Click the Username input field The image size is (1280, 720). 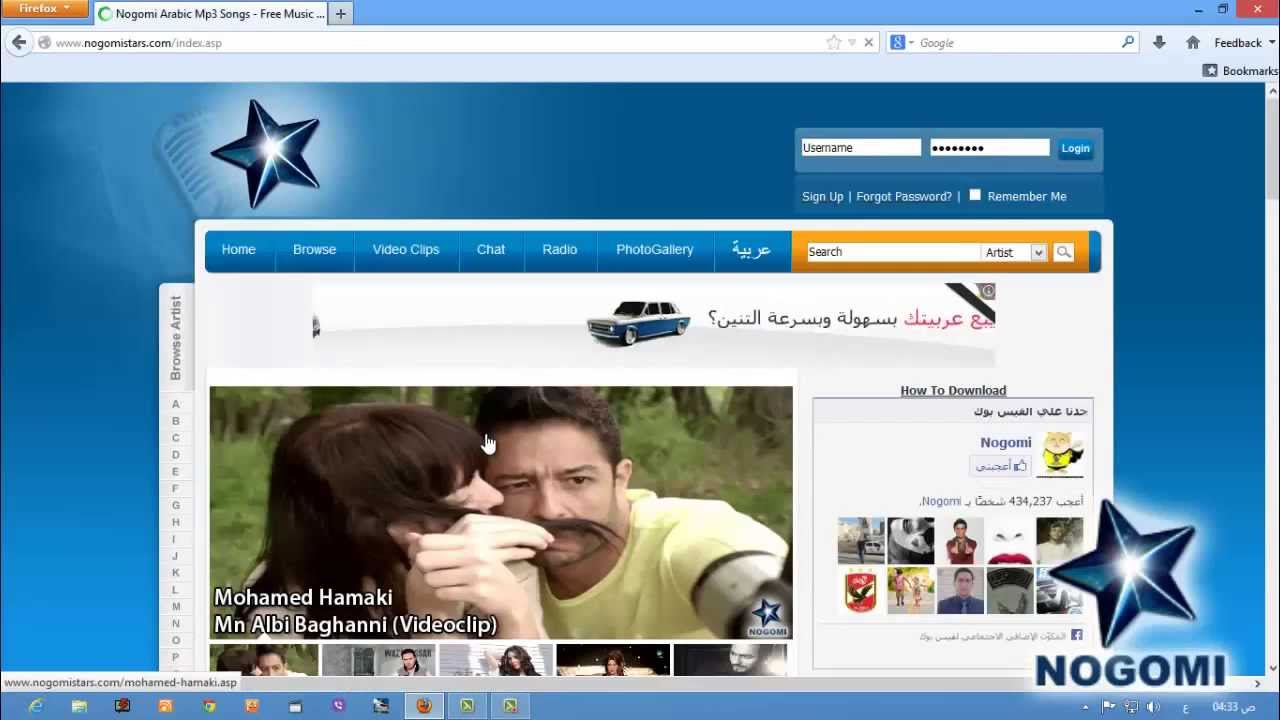point(861,147)
